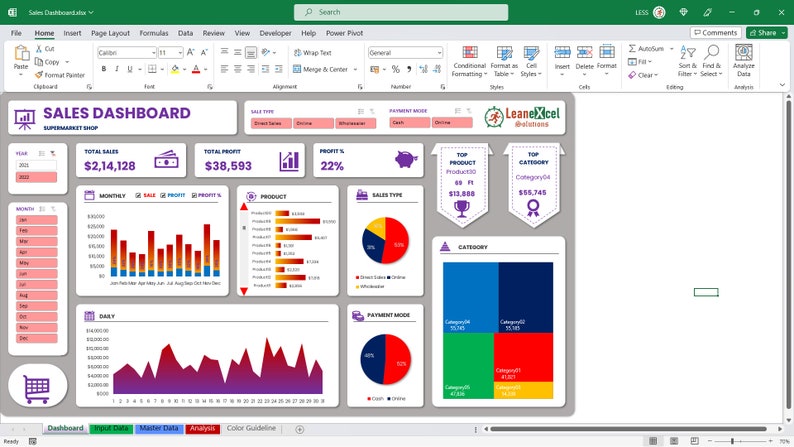Select Jan in Month slicer
794x447 pixels.
(x=37, y=220)
